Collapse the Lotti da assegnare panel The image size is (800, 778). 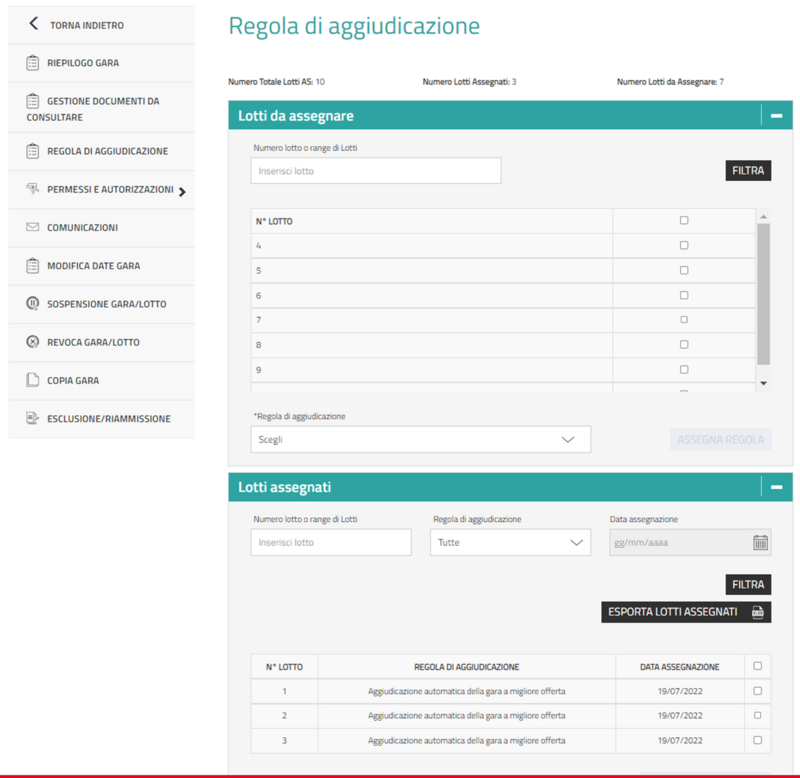[777, 116]
